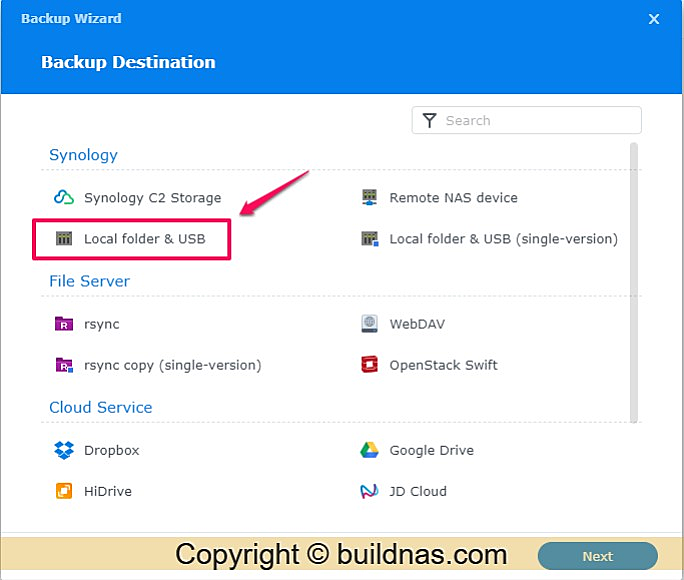Select Synology C2 Storage destination label
The height and width of the screenshot is (580, 684).
153,198
